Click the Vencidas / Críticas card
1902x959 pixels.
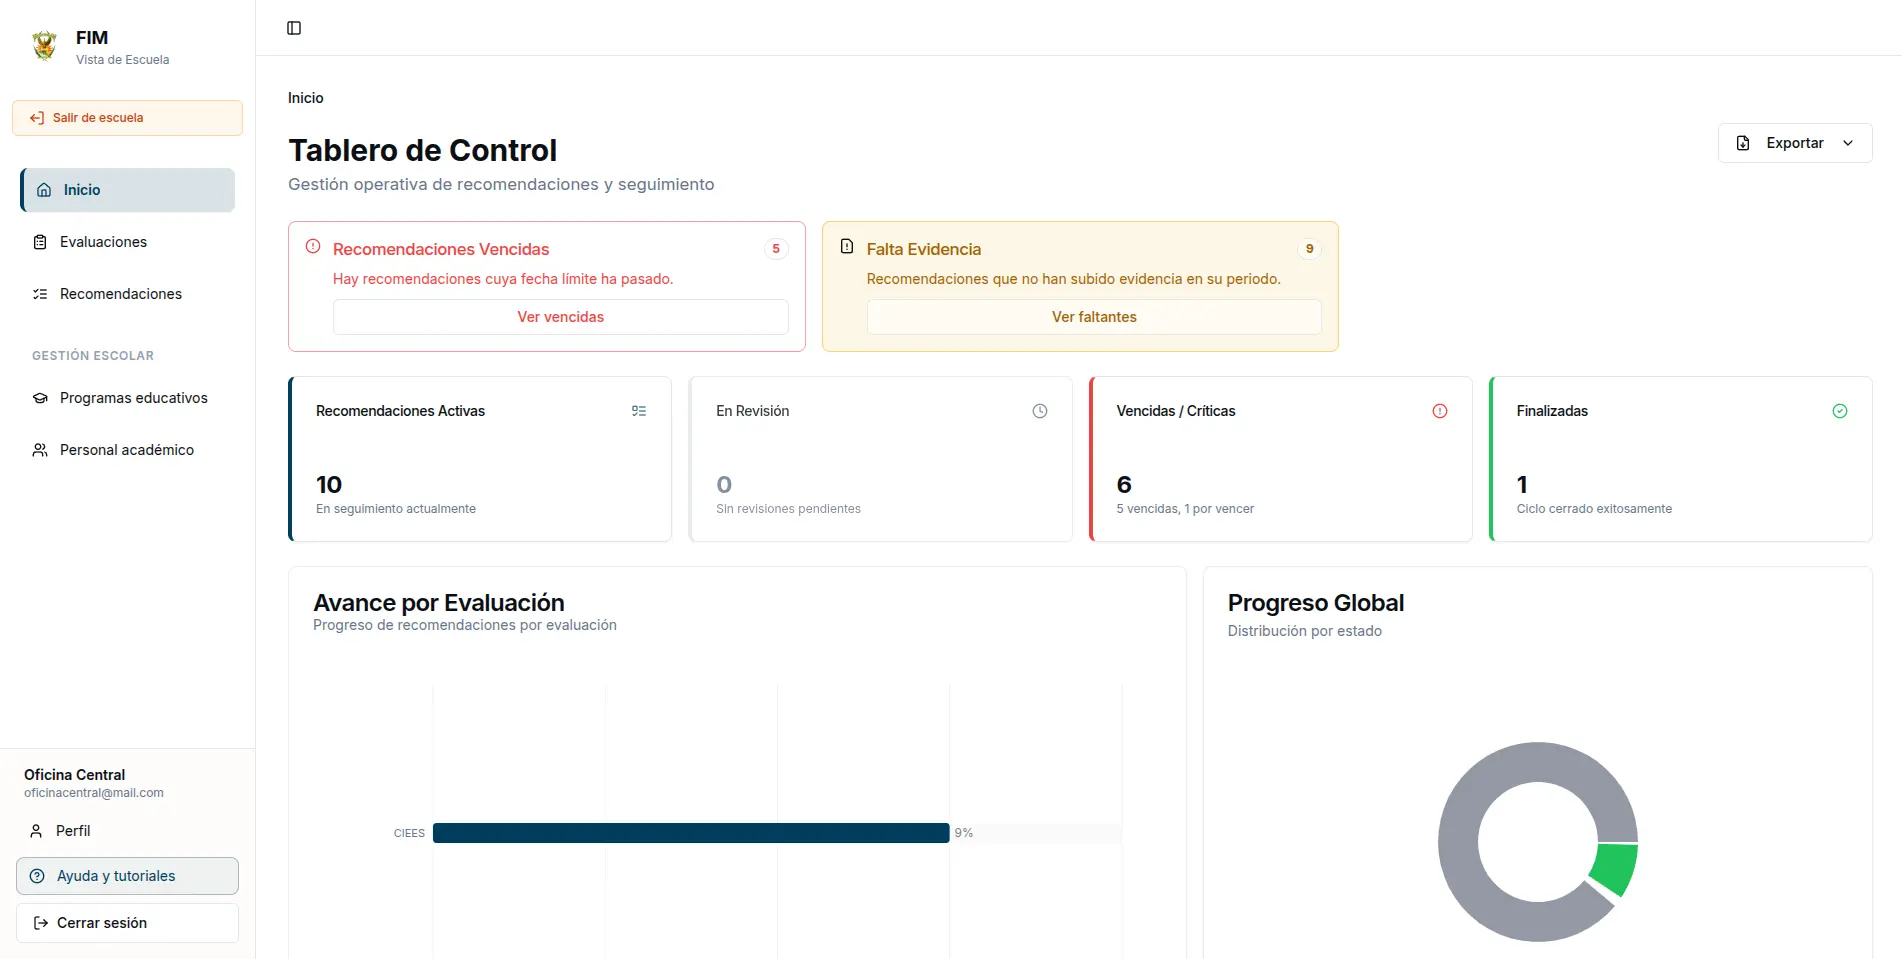coord(1280,459)
